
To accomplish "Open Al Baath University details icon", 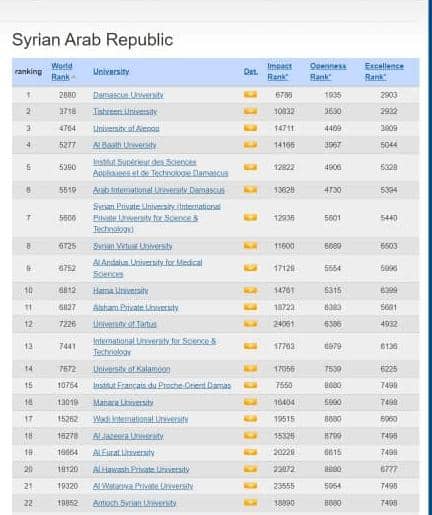I will point(250,145).
